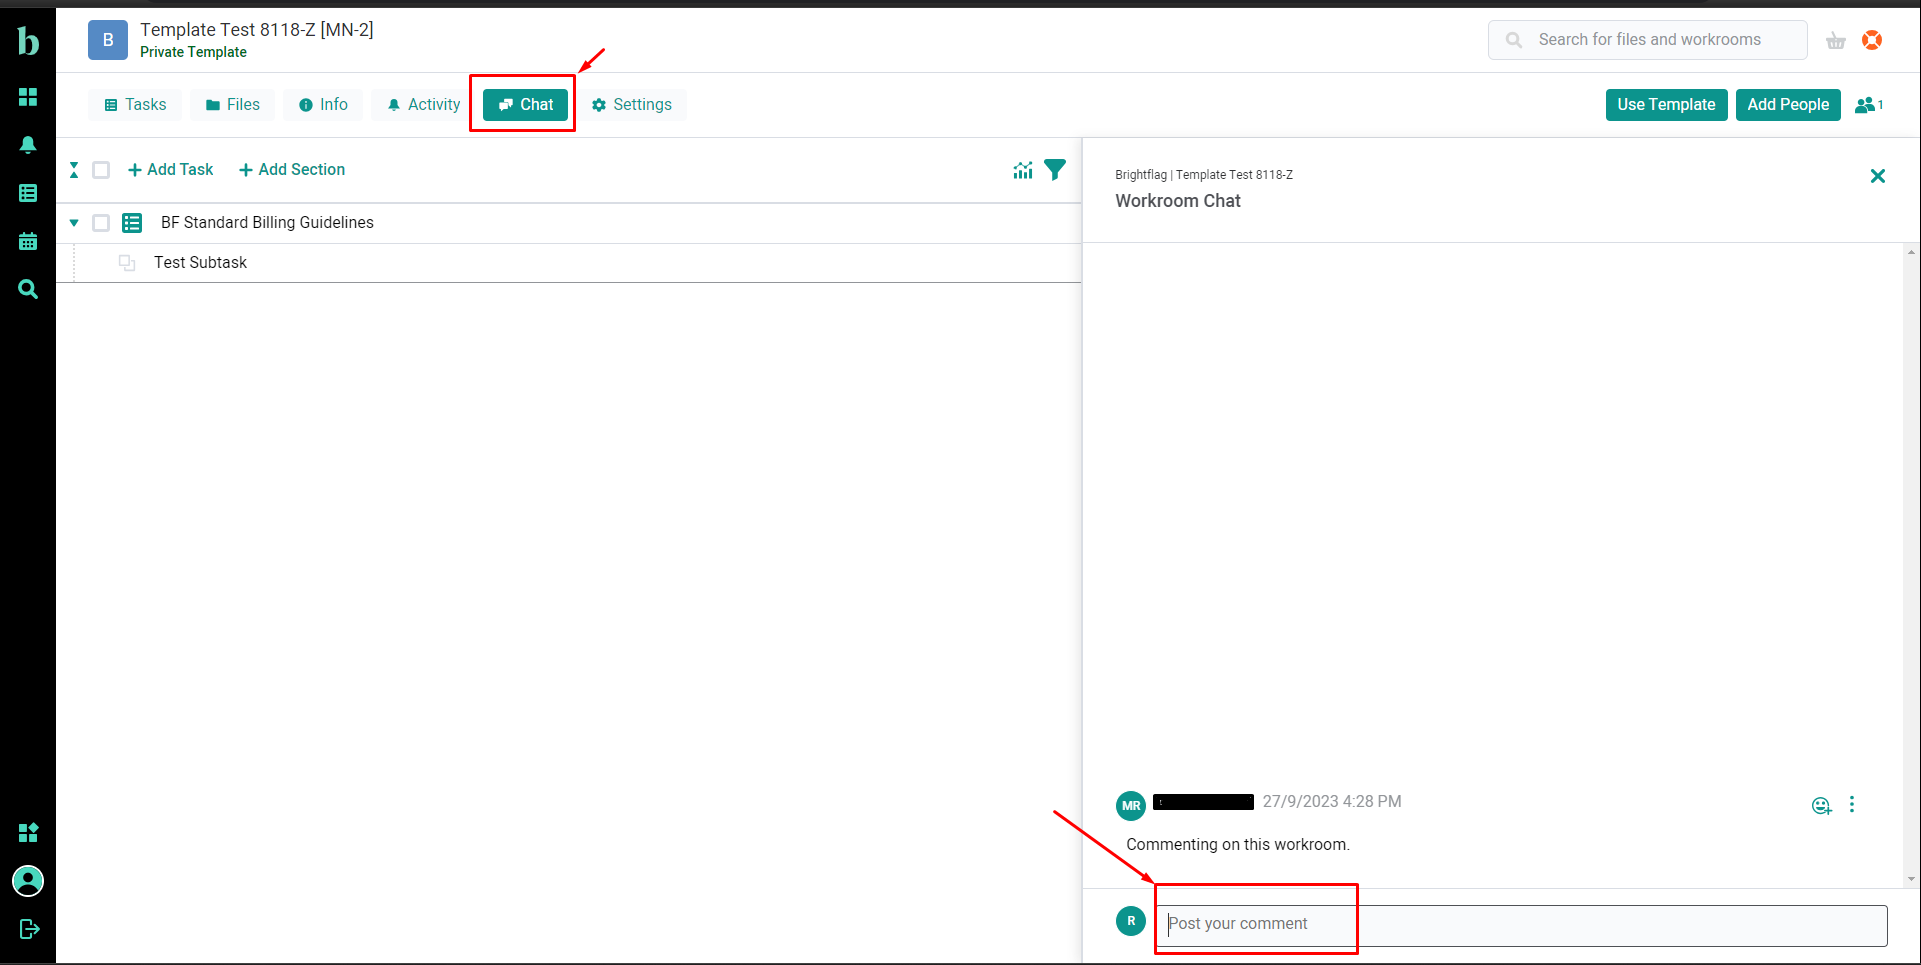Open the sidebar search magnifier icon
This screenshot has width=1921, height=965.
pos(28,289)
